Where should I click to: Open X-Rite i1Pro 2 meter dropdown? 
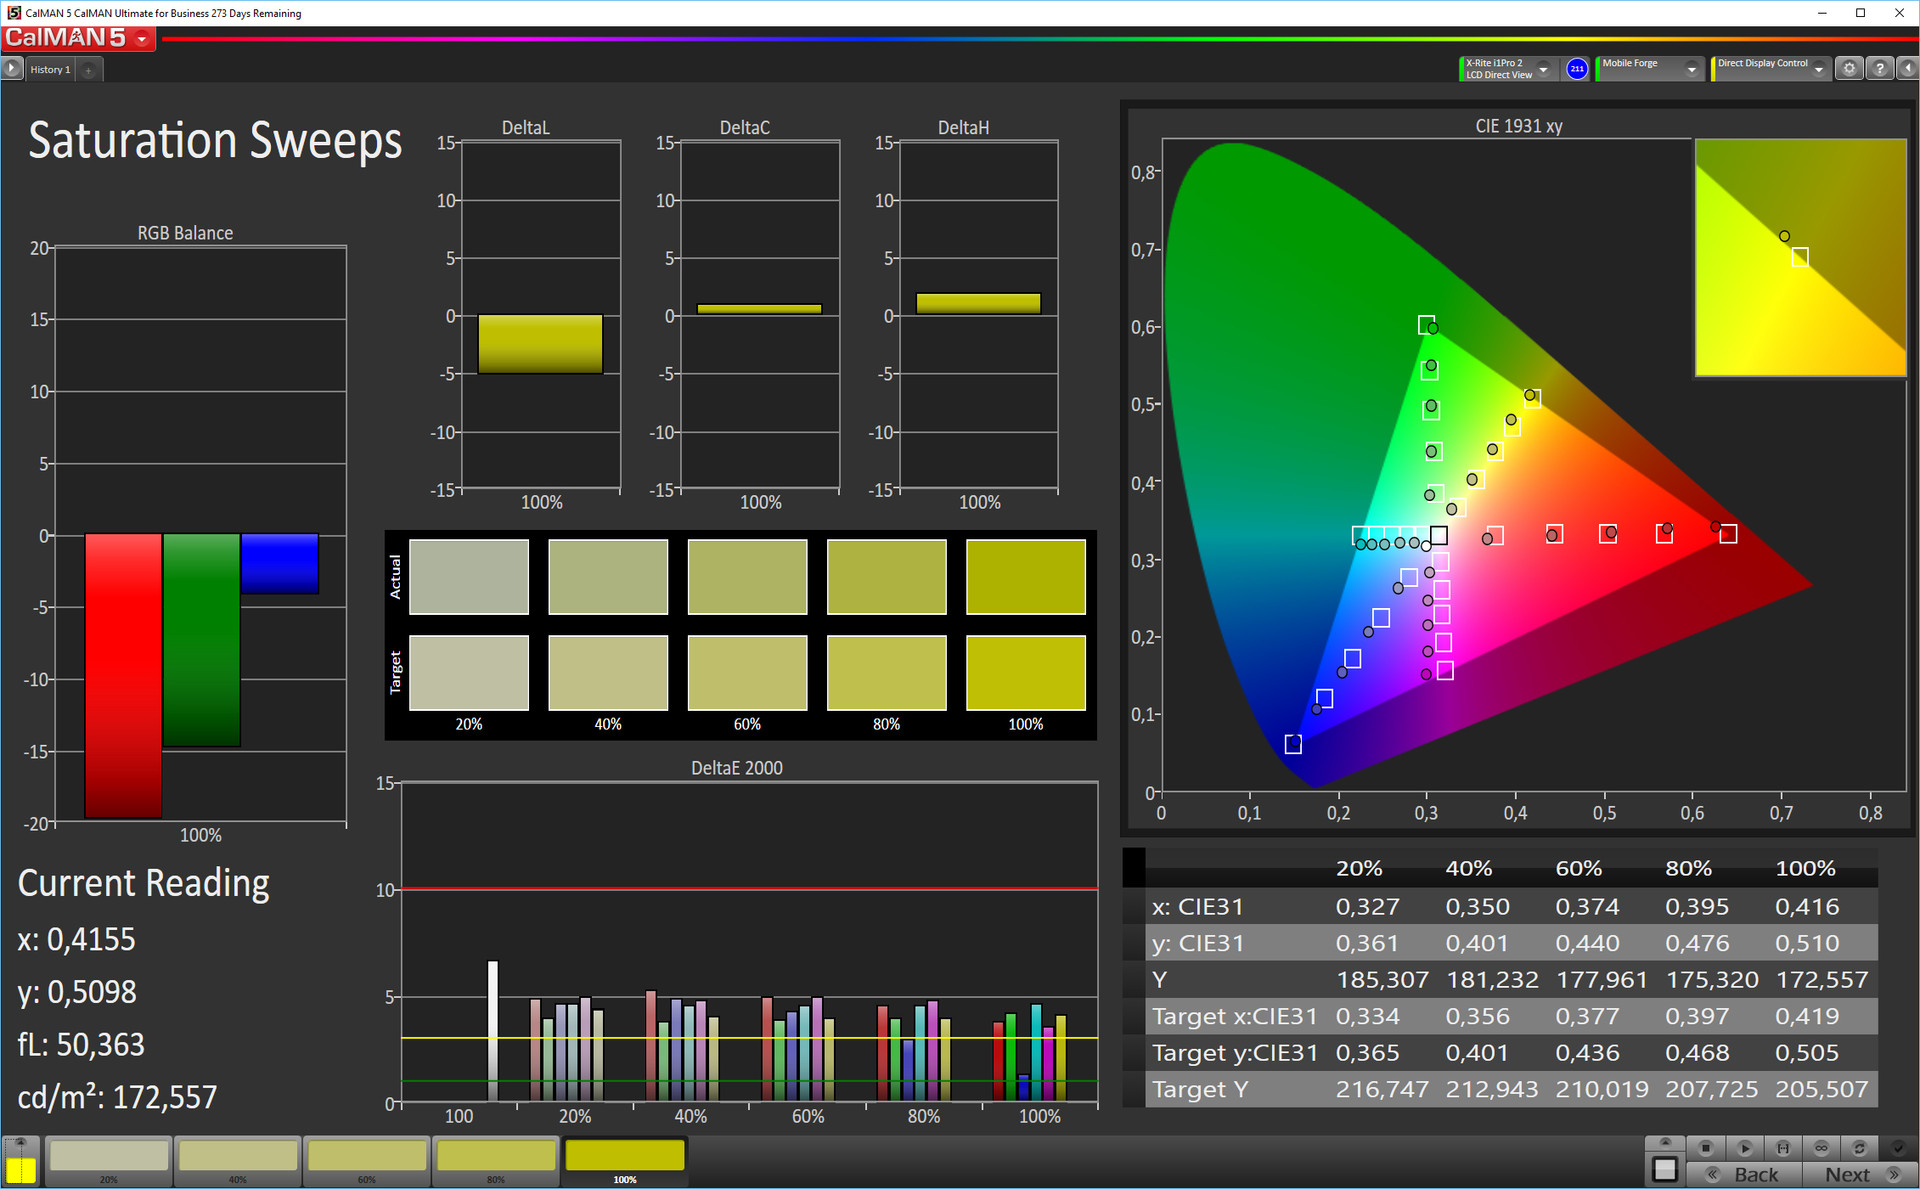tap(1544, 69)
